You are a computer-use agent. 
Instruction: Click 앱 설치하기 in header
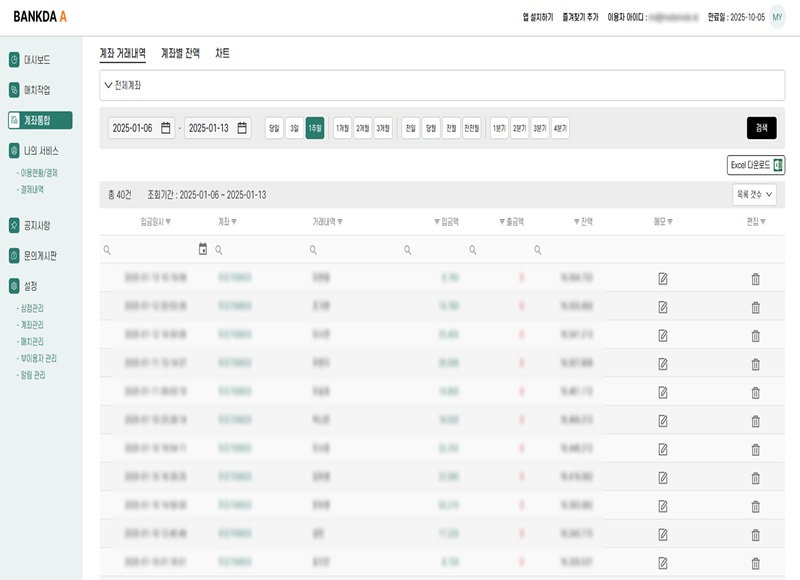point(538,17)
